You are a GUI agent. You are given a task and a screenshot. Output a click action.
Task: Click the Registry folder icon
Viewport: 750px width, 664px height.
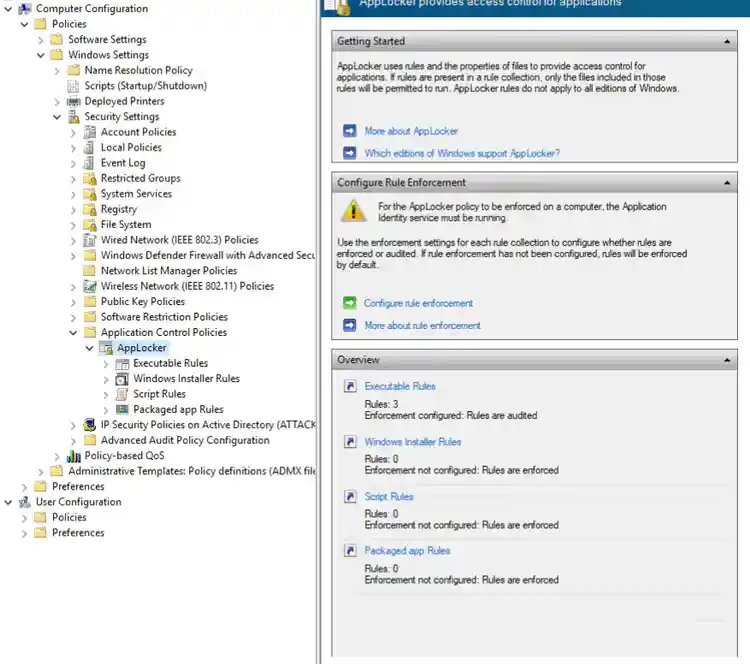coord(90,210)
